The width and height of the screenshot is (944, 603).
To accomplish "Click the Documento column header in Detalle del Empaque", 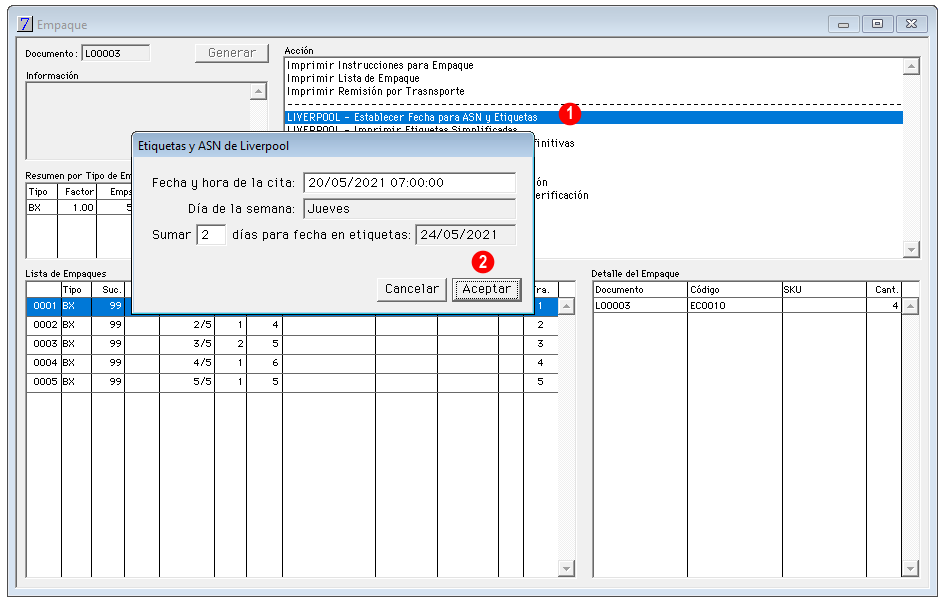I will pos(640,289).
